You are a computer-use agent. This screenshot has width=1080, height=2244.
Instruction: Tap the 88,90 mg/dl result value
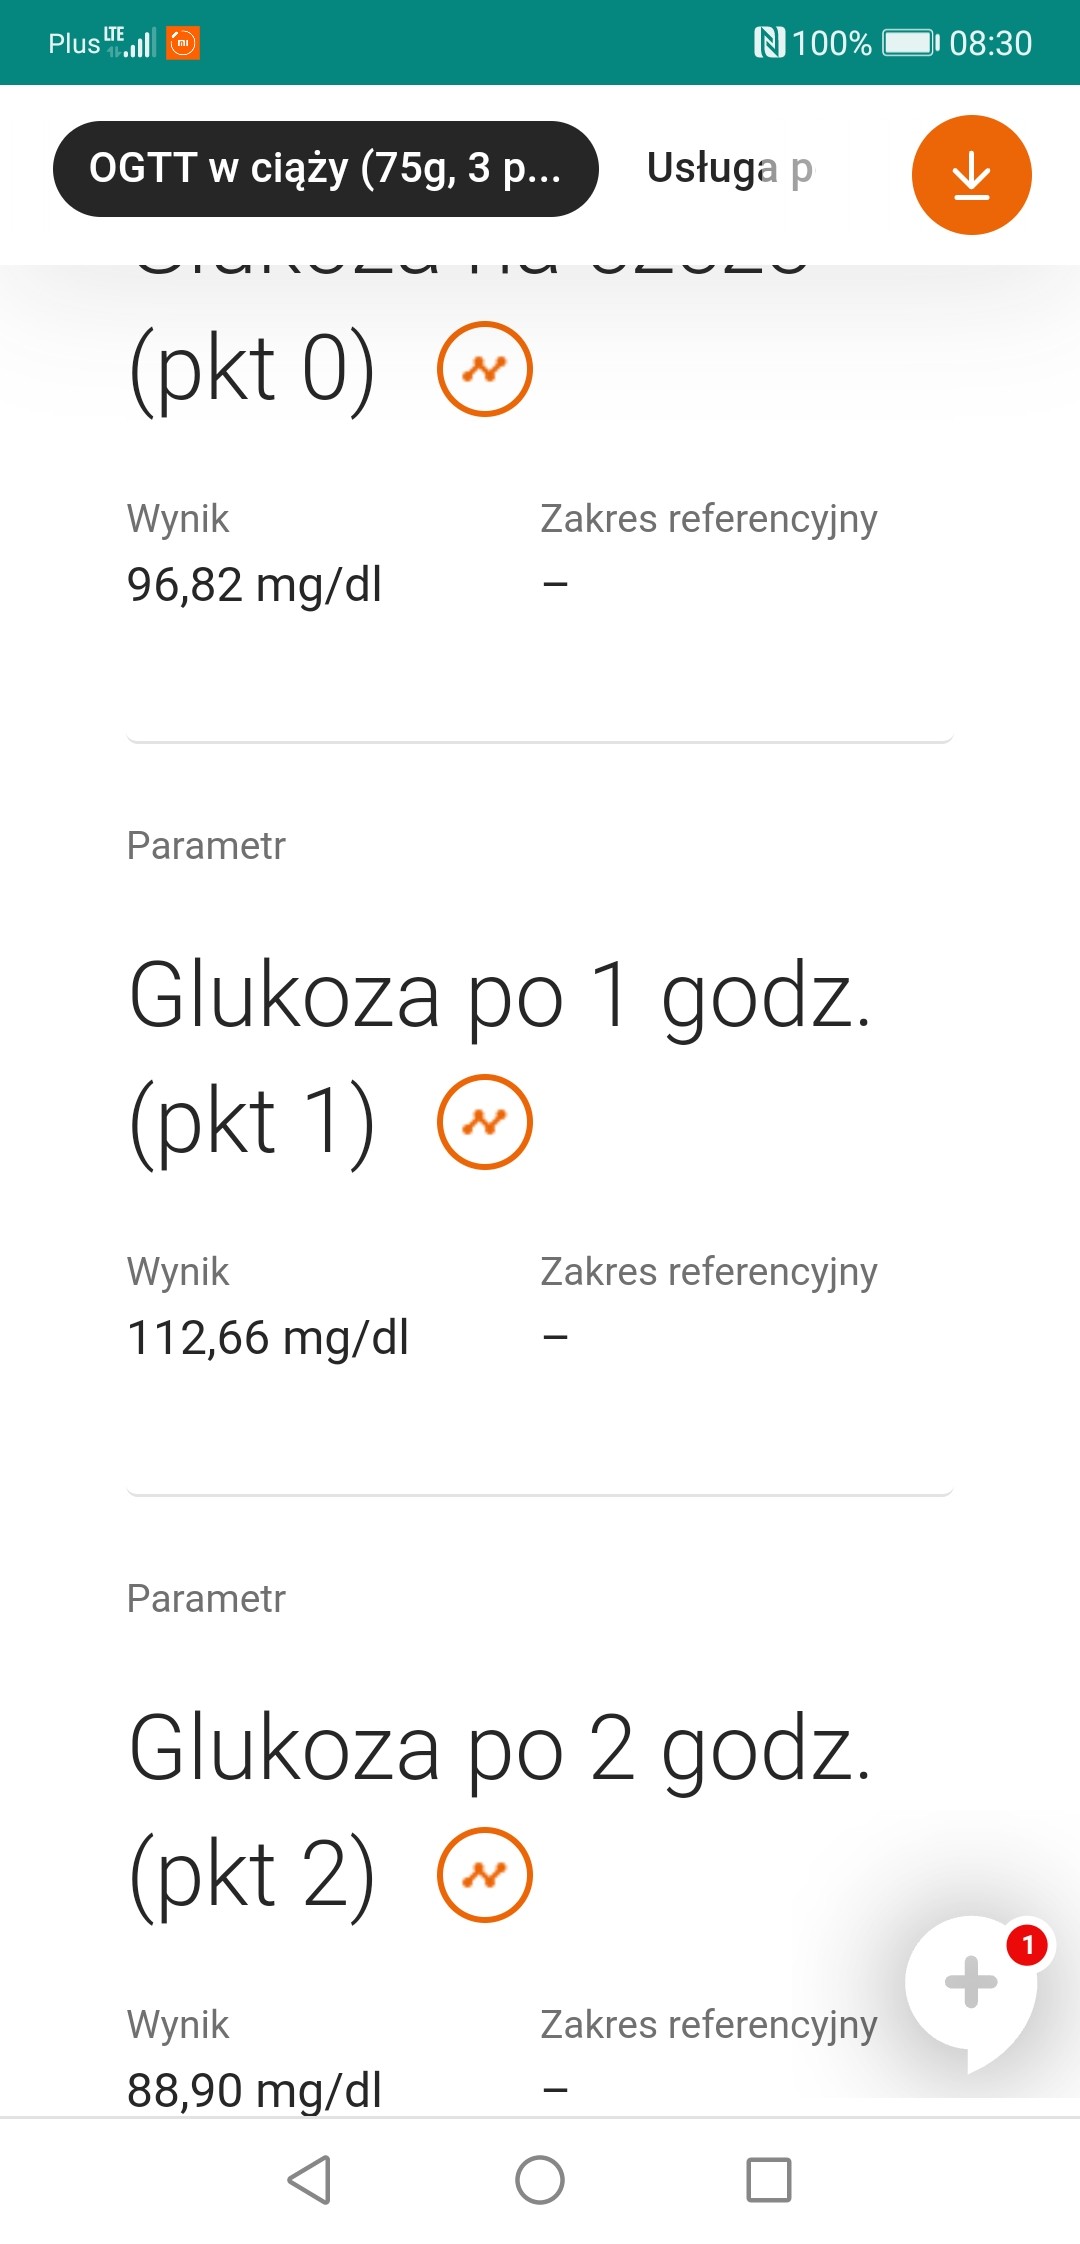click(254, 2090)
